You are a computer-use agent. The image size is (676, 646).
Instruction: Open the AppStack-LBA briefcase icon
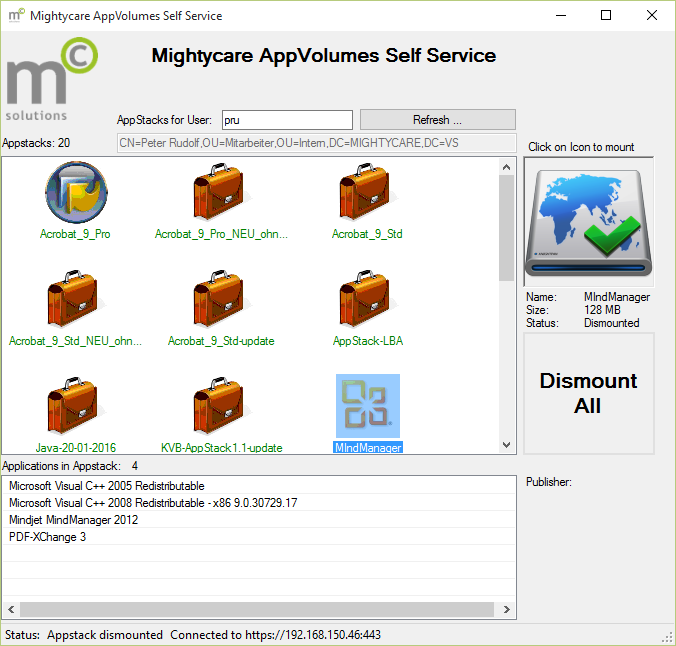pos(367,298)
